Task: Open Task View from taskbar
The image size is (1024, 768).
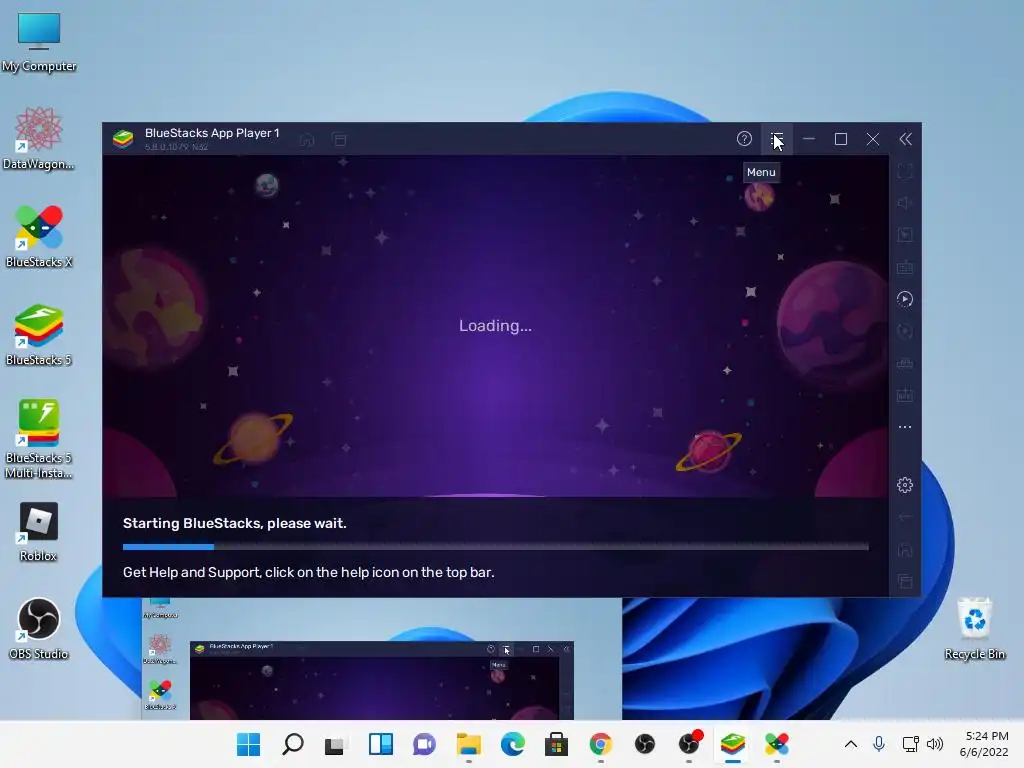Action: coord(335,744)
